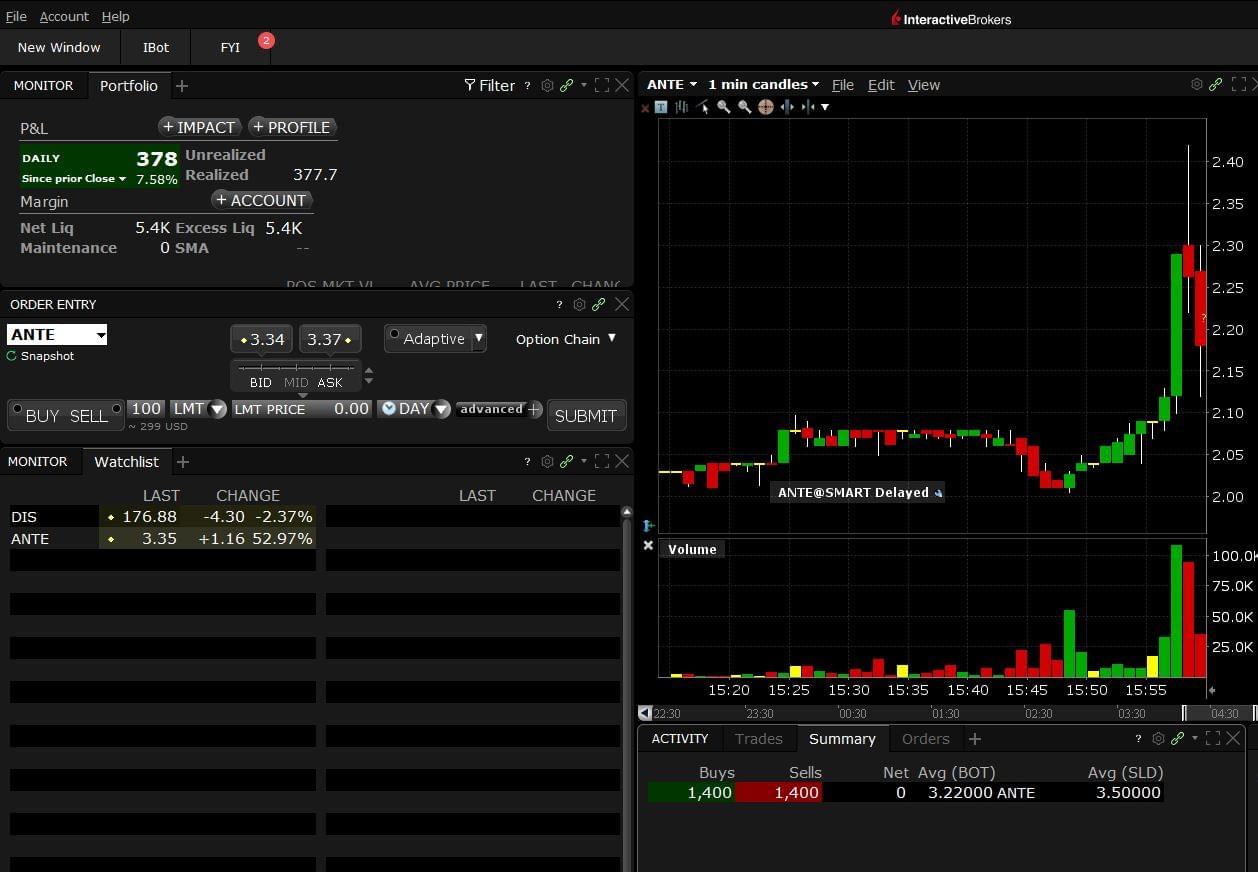Screen dimensions: 1258x872
Task: Select the text annotation tool in chart toolbar
Action: (661, 107)
